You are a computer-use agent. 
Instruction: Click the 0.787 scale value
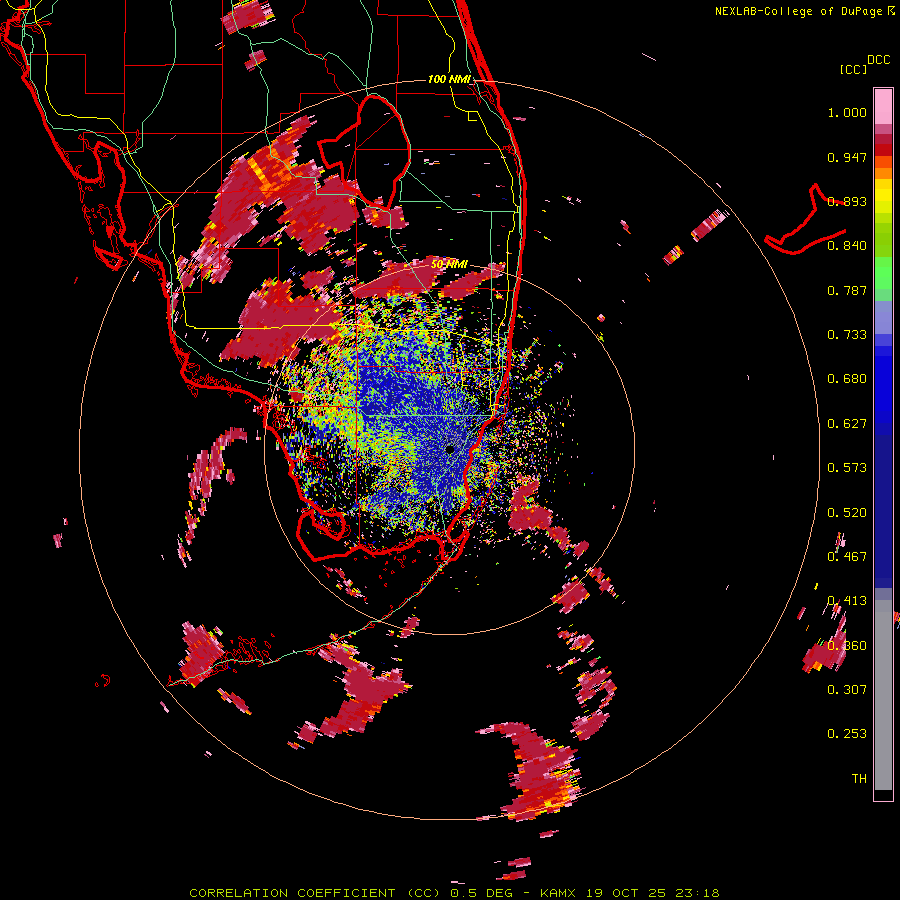[x=847, y=290]
